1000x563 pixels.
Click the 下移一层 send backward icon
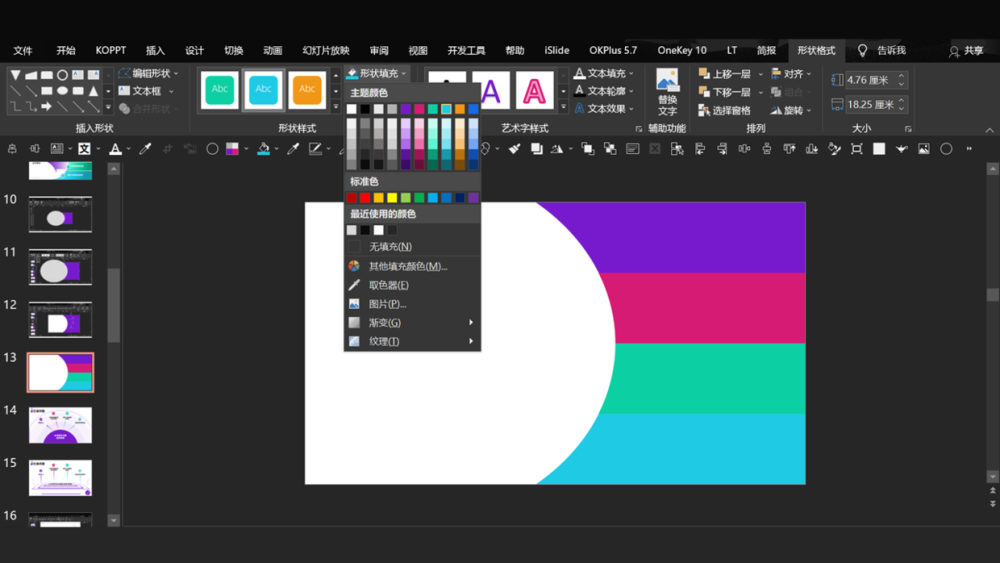pyautogui.click(x=705, y=92)
